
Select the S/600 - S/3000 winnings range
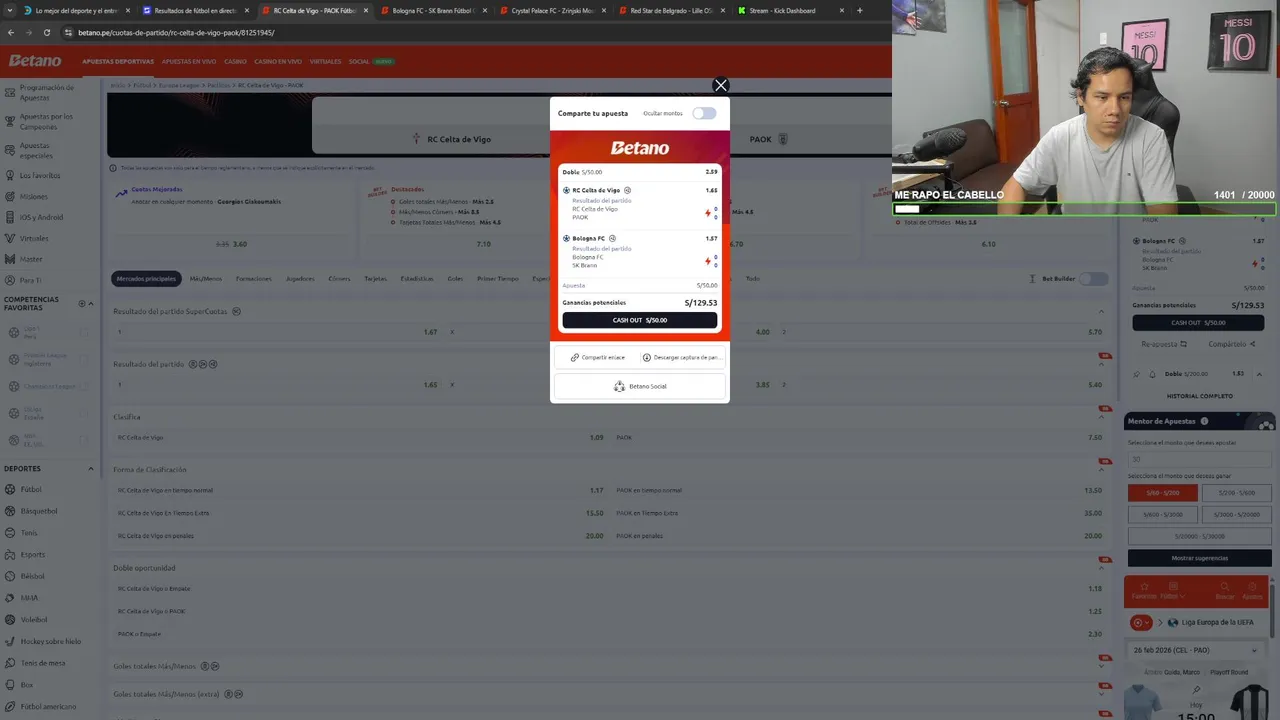pyautogui.click(x=1162, y=514)
